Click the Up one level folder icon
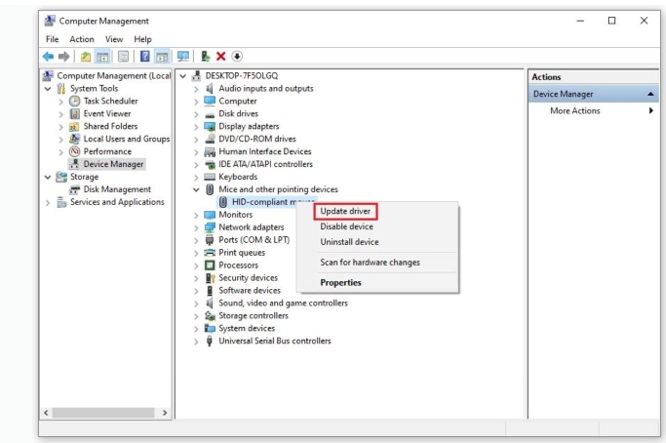 (86, 57)
